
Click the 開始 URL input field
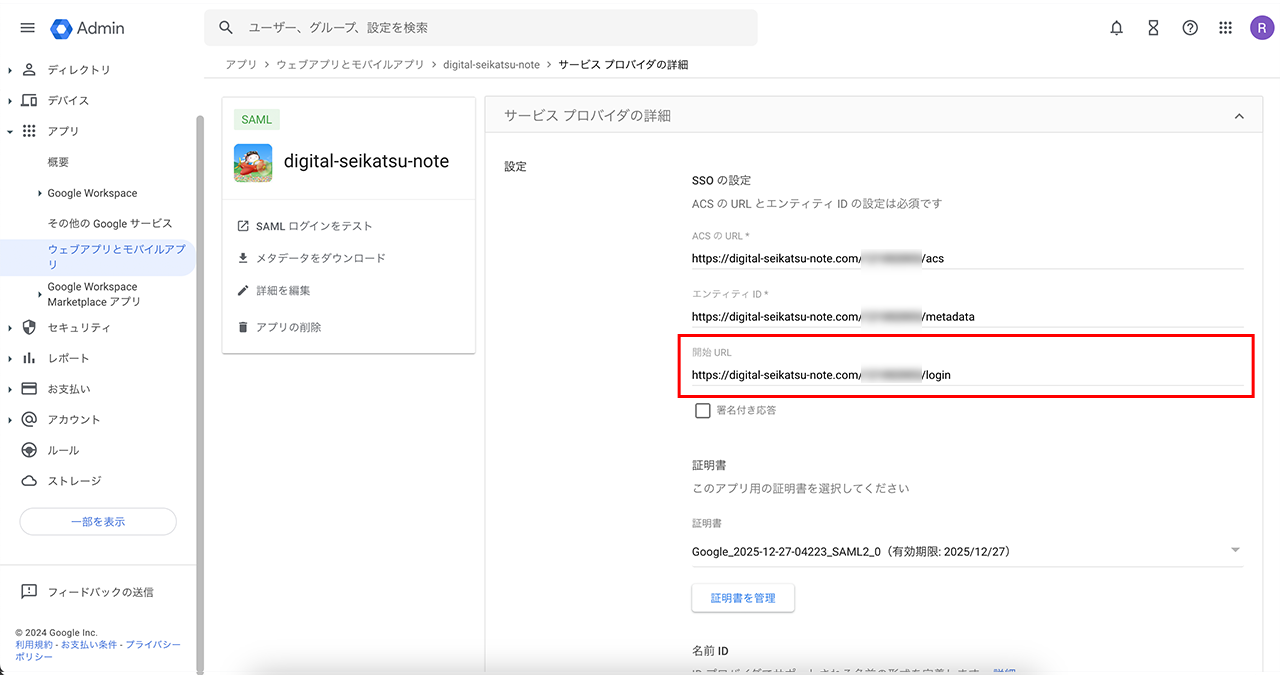[966, 375]
